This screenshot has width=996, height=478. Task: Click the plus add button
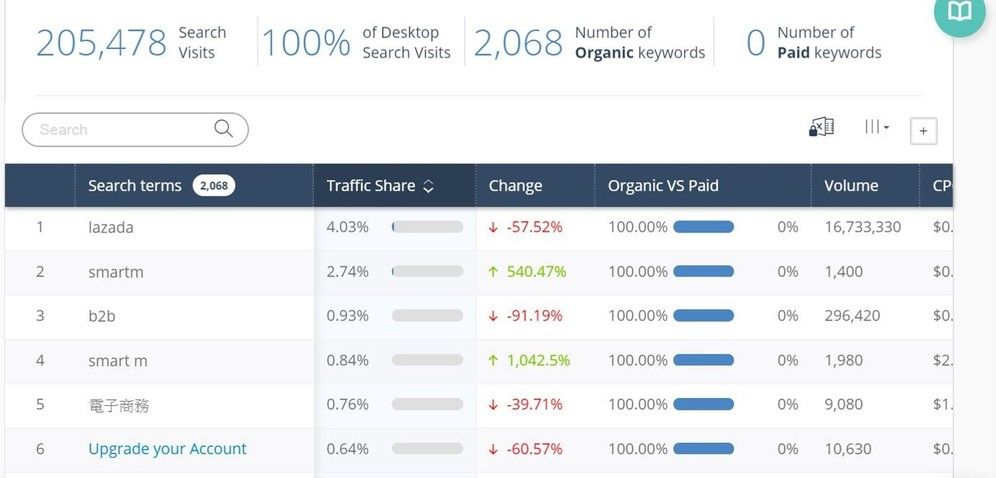point(923,131)
